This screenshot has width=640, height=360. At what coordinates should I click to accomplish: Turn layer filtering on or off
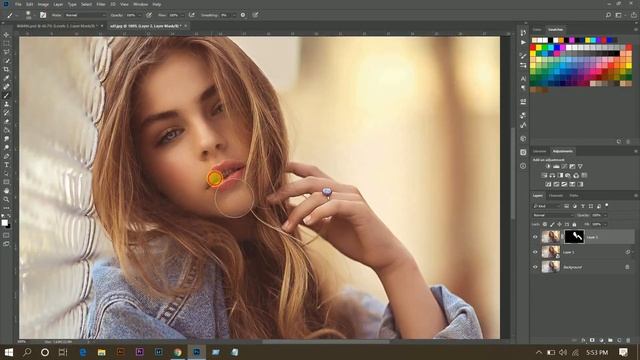[607, 205]
